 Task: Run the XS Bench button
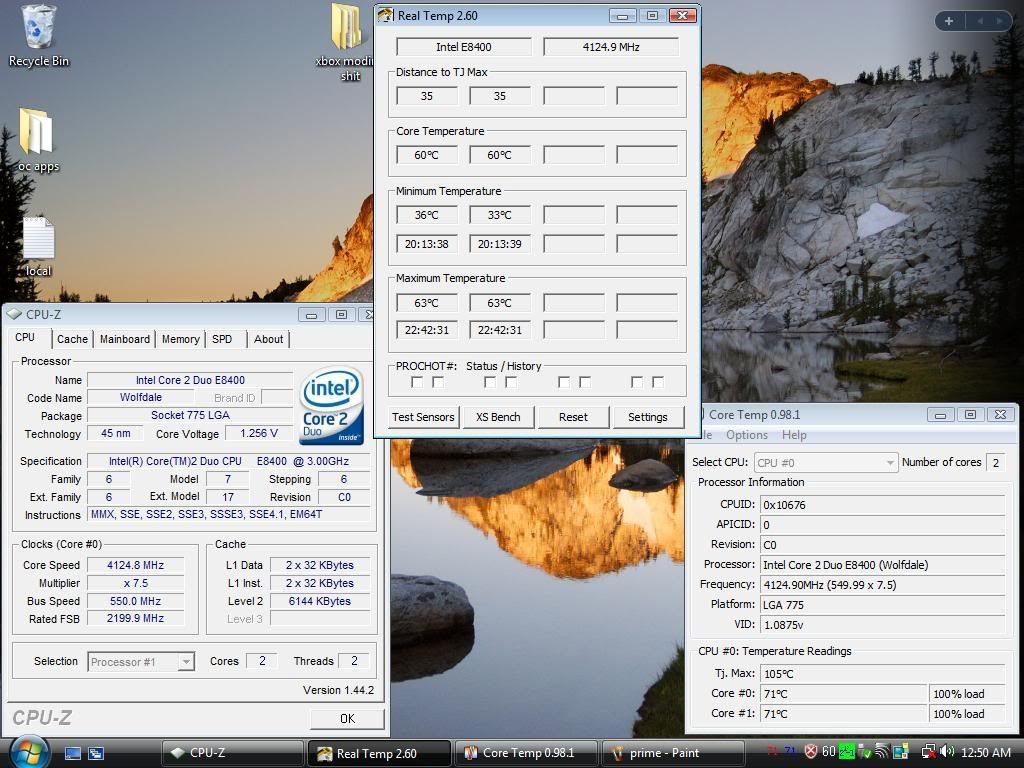[498, 417]
